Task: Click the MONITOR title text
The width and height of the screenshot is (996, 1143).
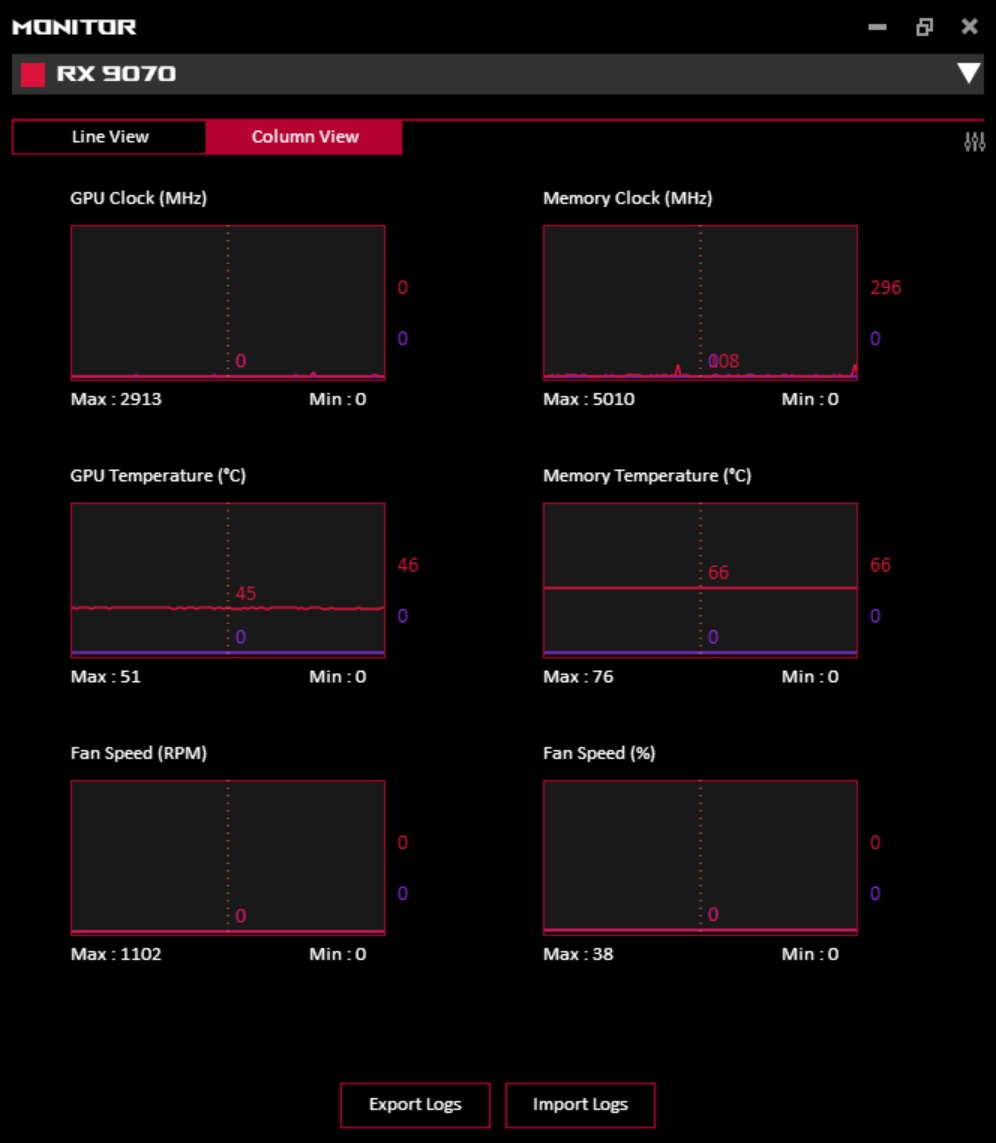Action: pos(74,27)
